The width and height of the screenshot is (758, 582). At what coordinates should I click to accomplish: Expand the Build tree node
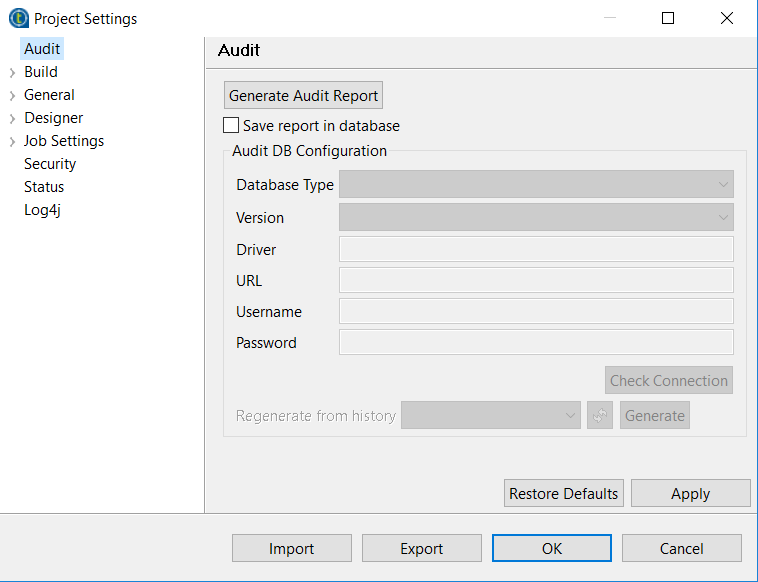[x=12, y=72]
